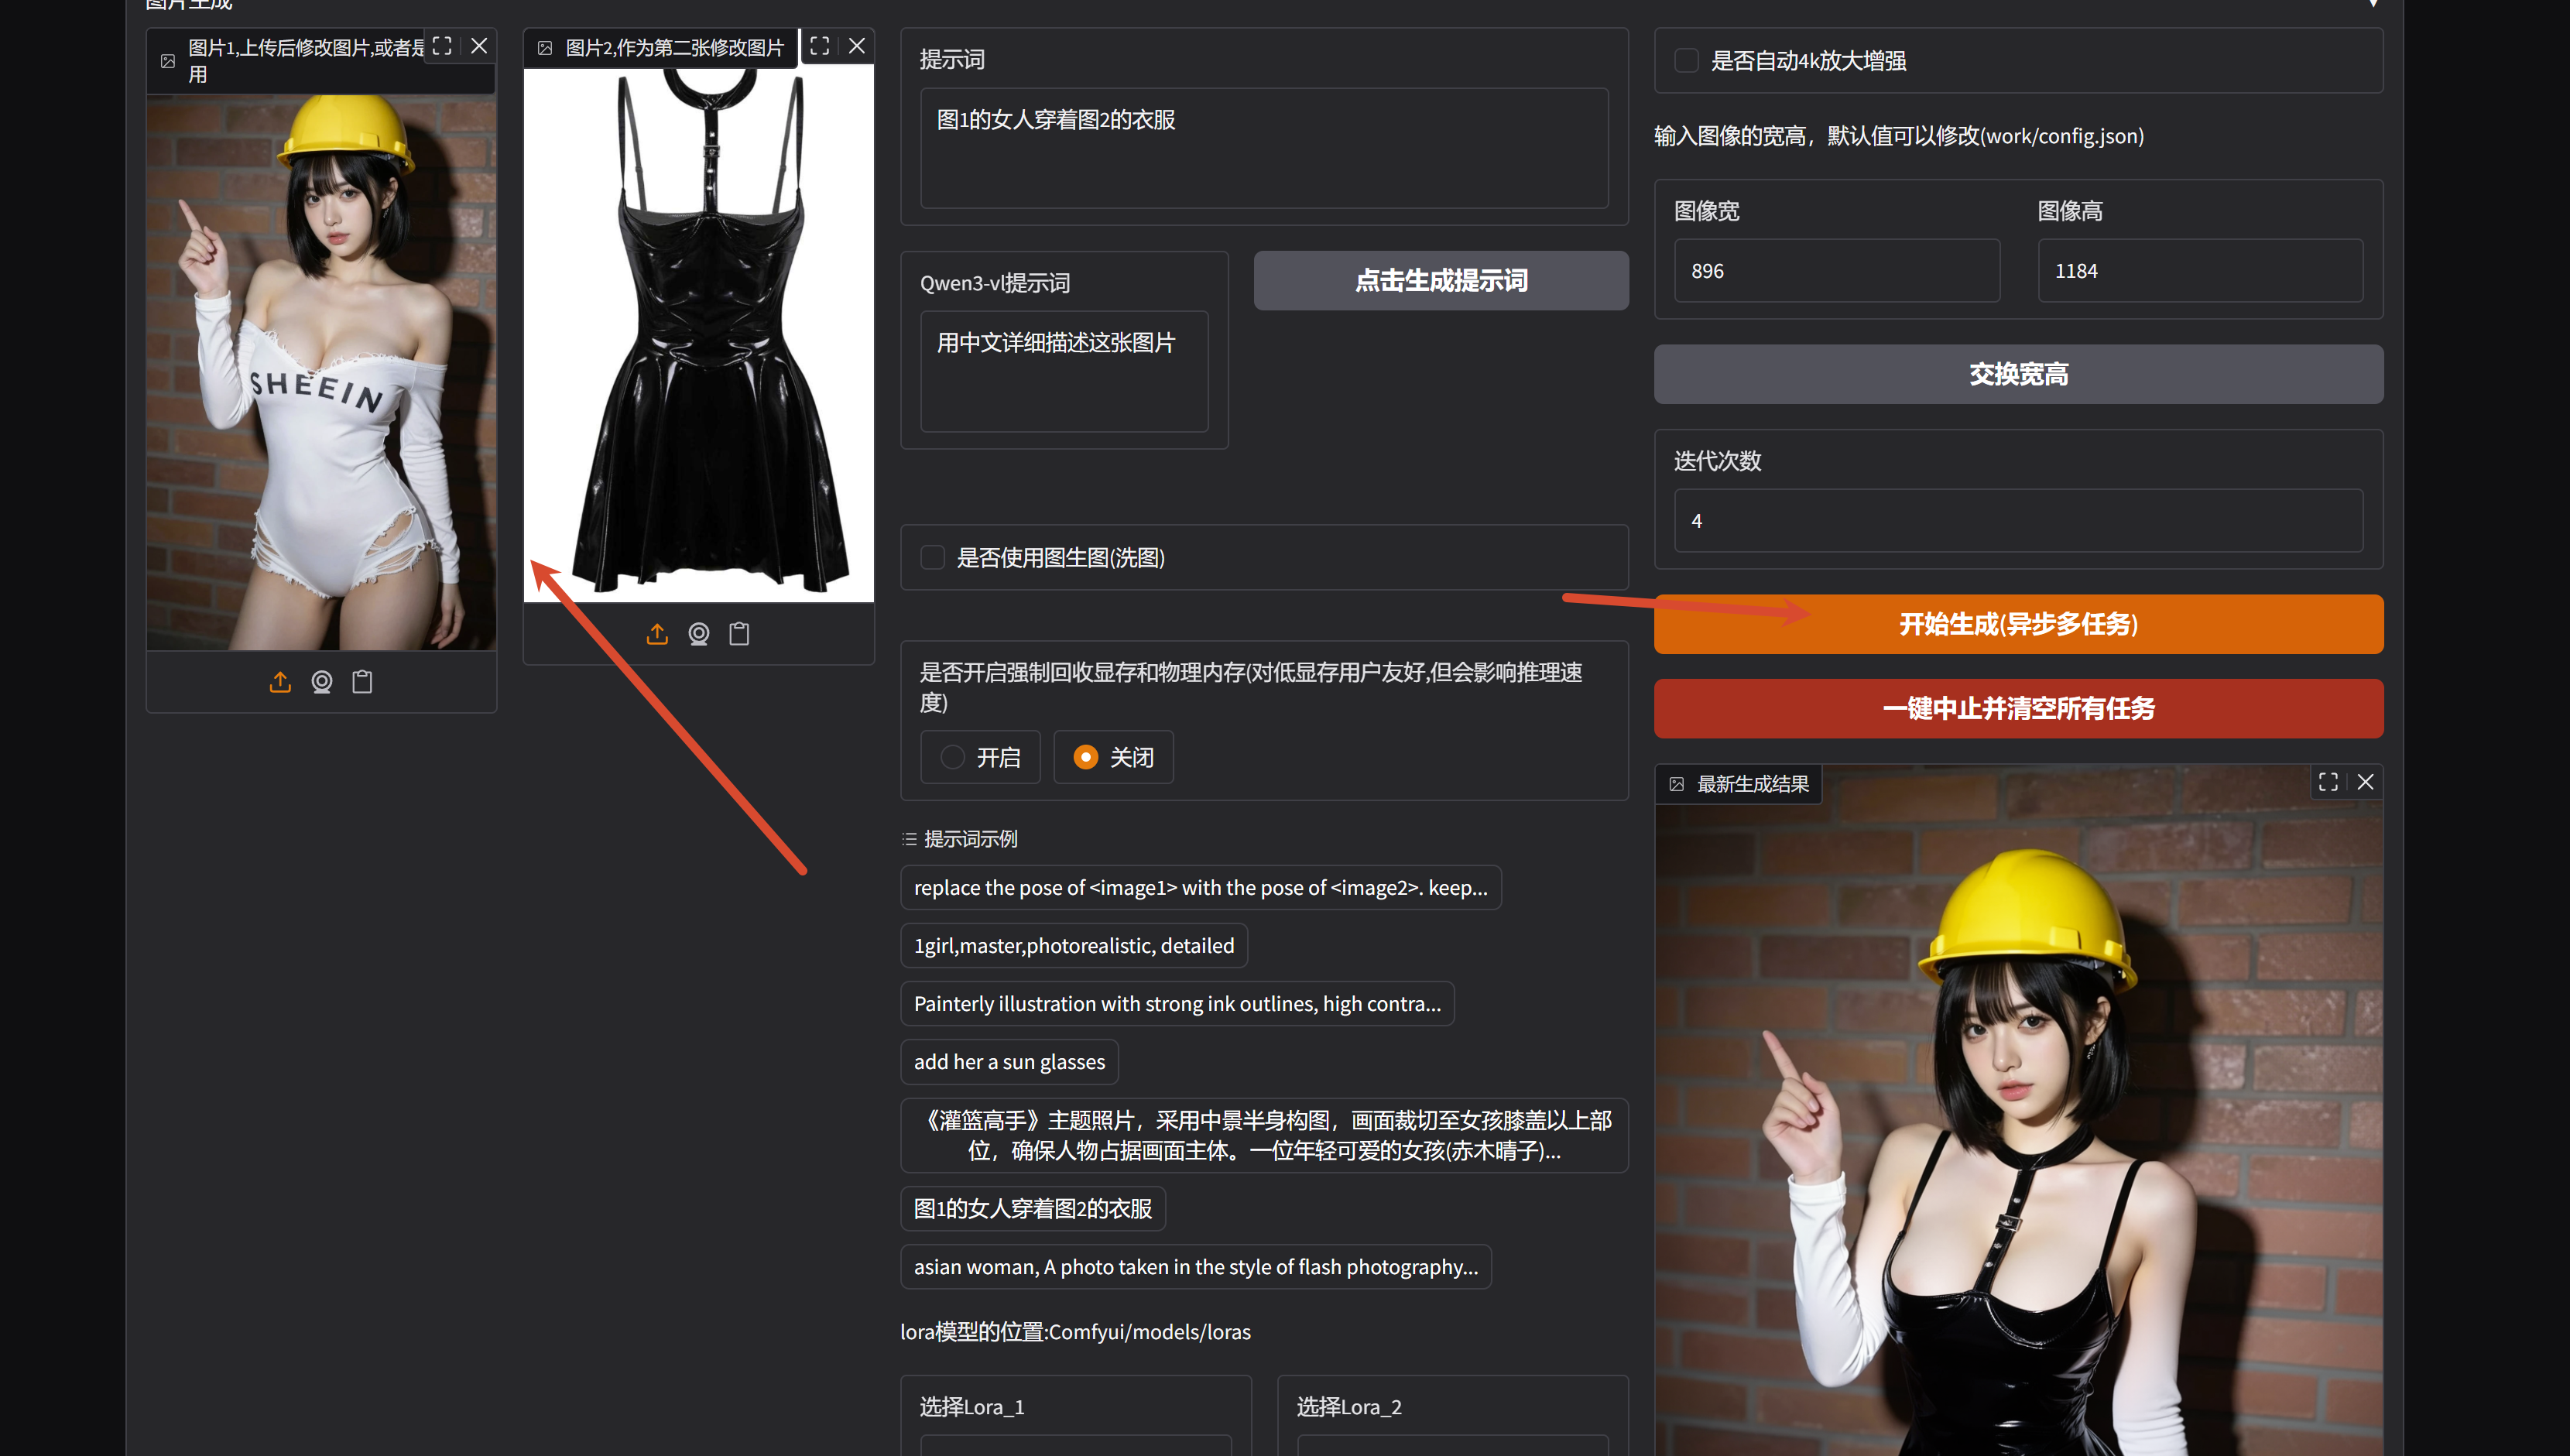Click the list icon beside 提示词示例
The width and height of the screenshot is (2570, 1456).
coord(909,839)
